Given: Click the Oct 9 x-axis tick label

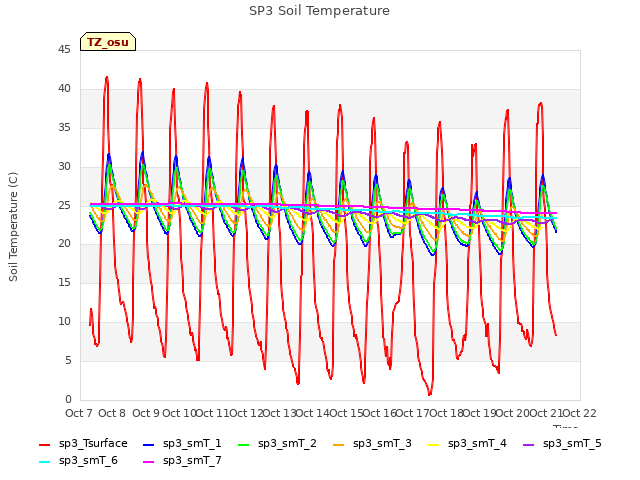Looking at the screenshot, I should point(146,413).
